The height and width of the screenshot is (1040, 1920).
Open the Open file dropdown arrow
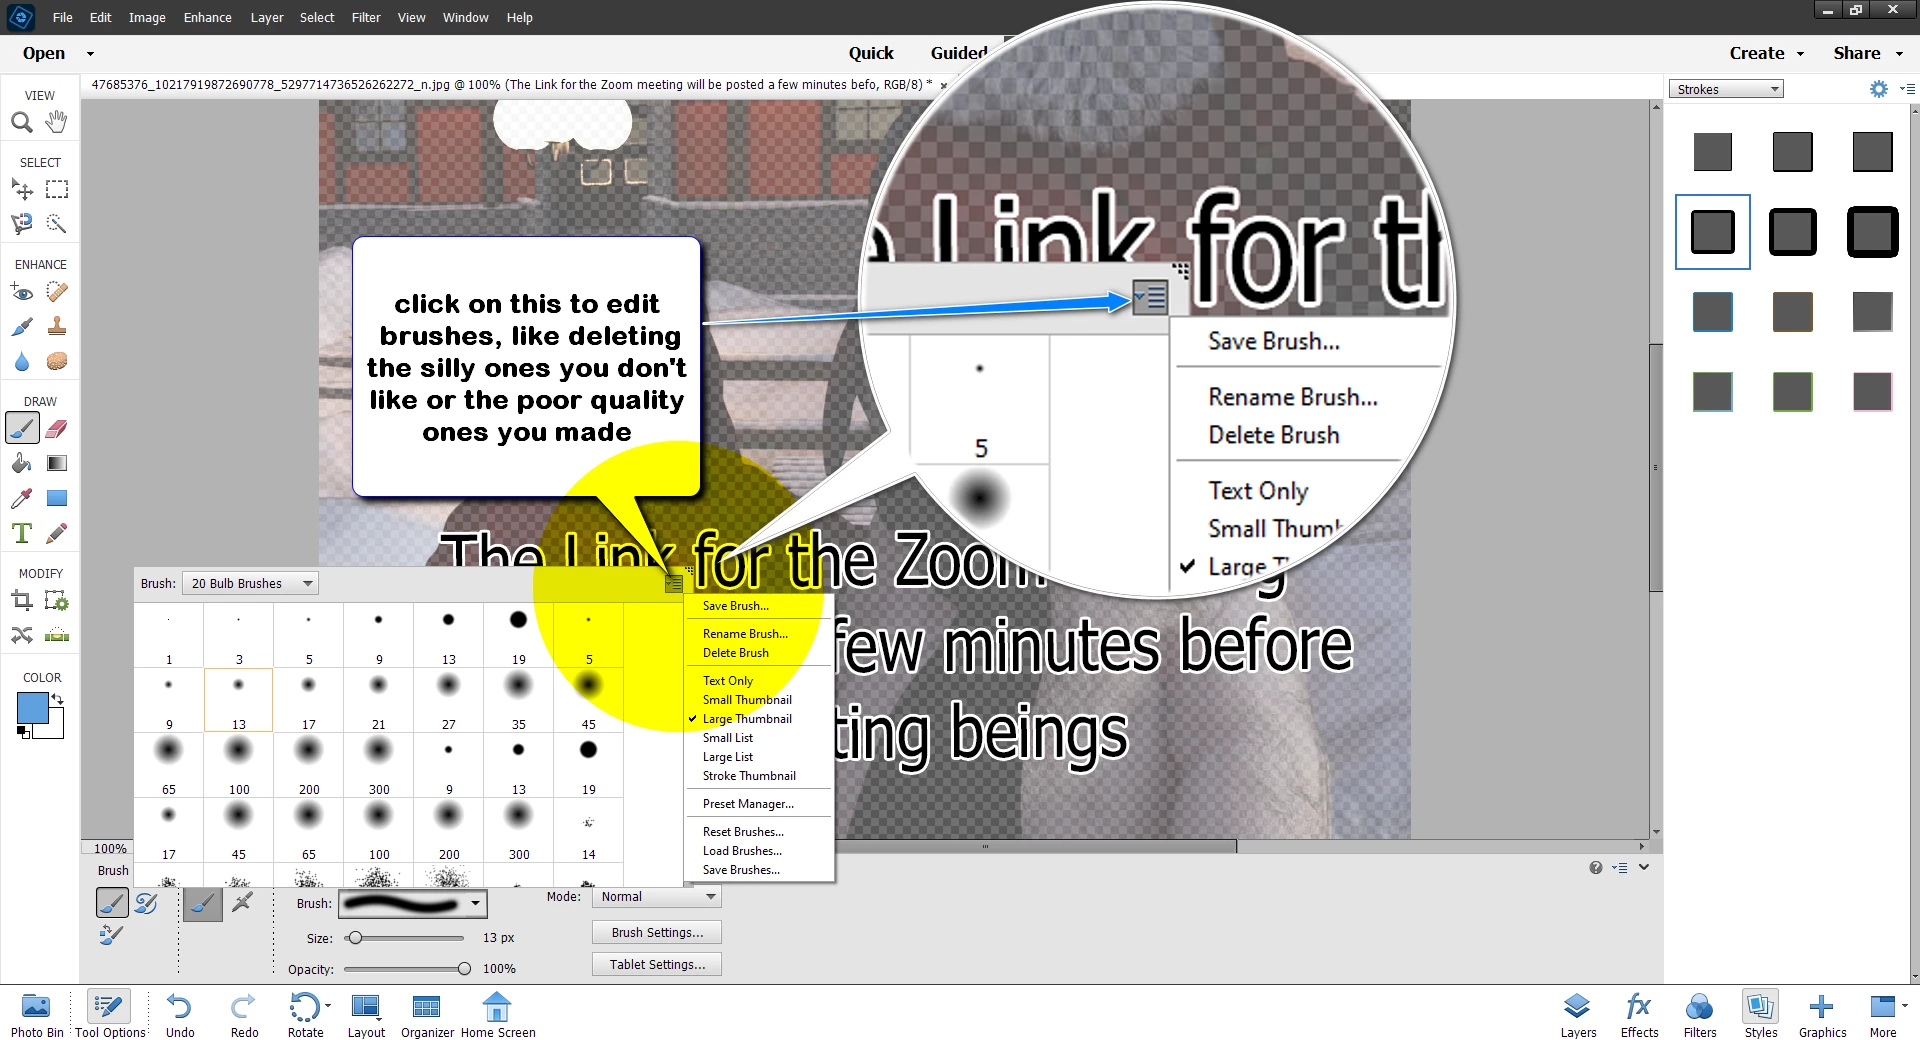(x=90, y=54)
